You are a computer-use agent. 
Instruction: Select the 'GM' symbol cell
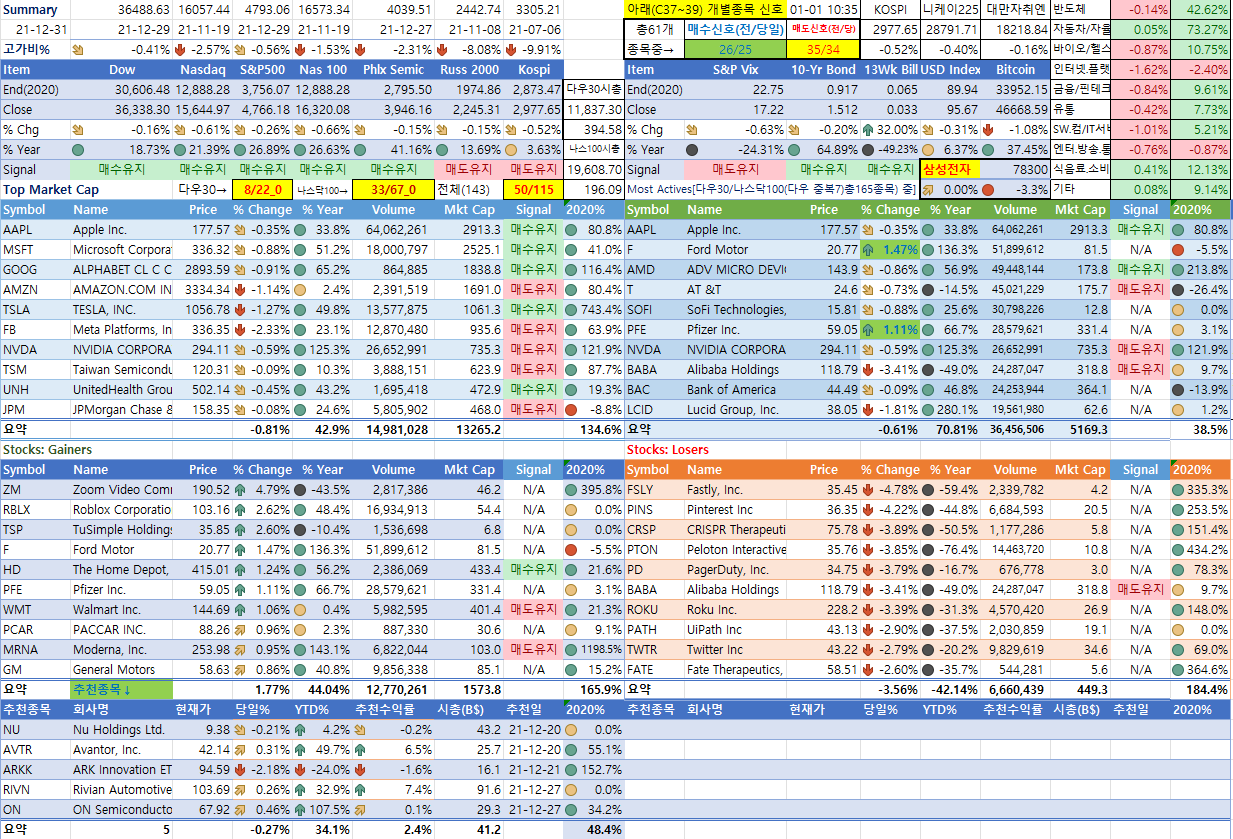point(35,669)
